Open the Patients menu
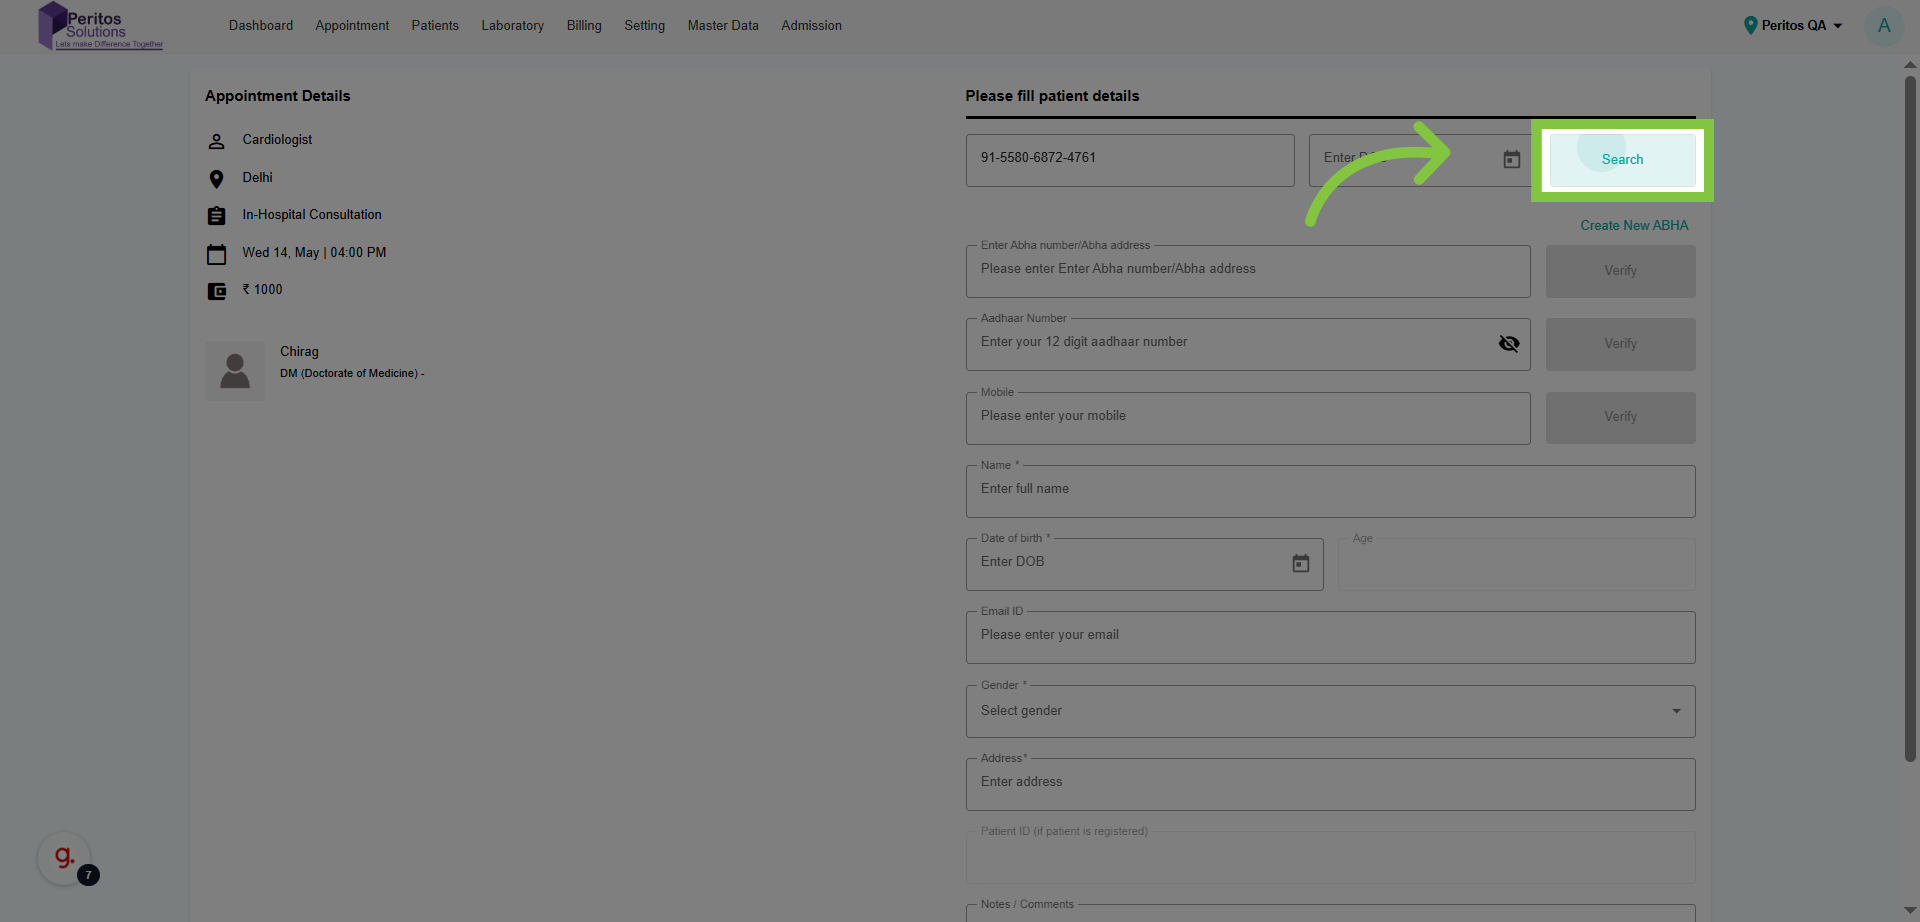 coord(435,26)
